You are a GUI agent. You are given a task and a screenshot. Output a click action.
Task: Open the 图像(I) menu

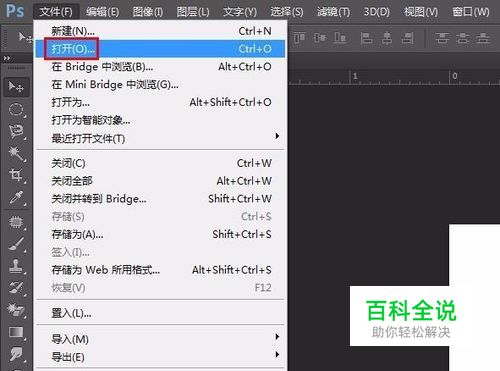point(148,12)
